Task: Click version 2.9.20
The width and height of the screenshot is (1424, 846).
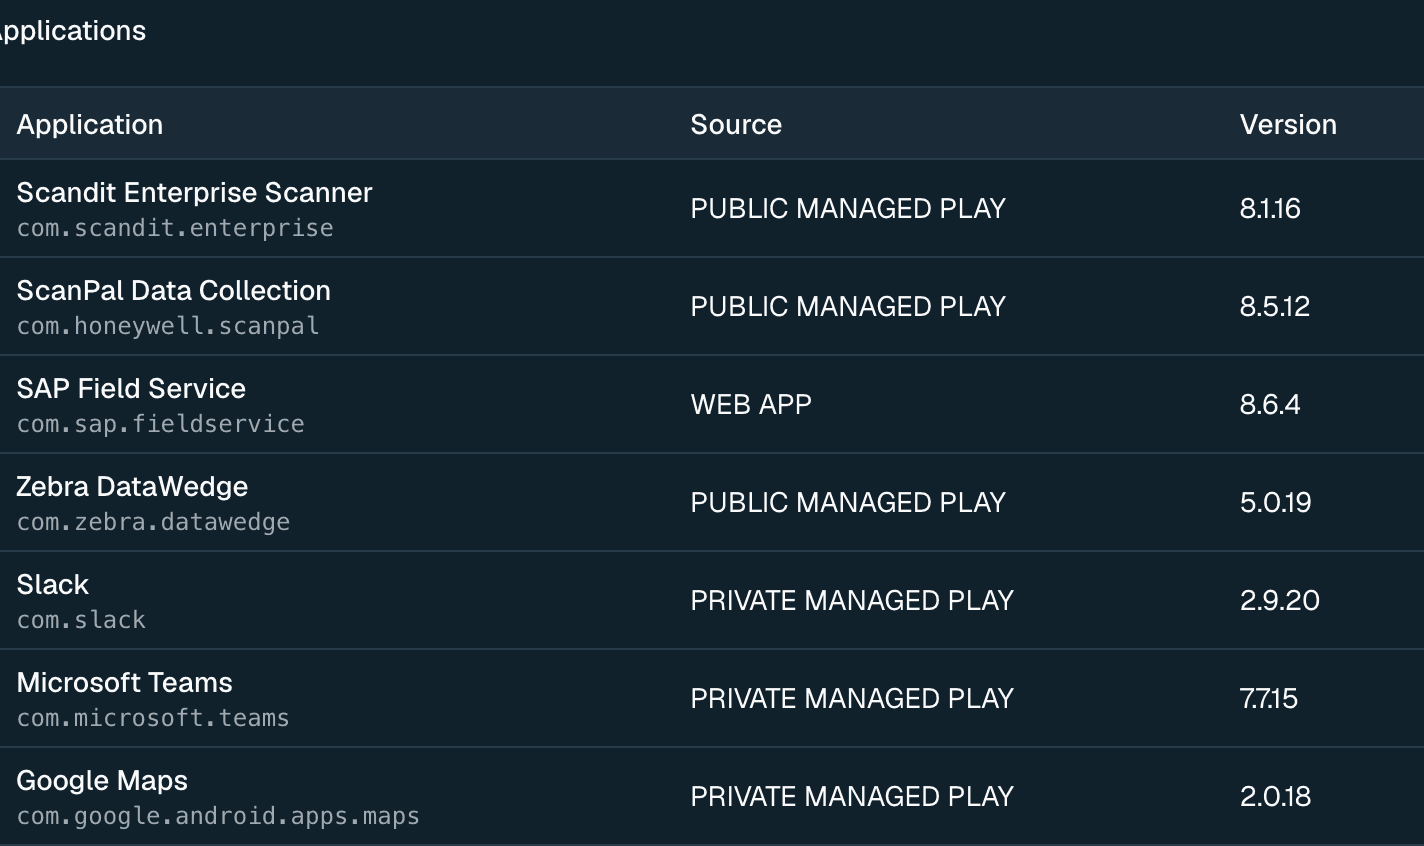Action: point(1280,600)
